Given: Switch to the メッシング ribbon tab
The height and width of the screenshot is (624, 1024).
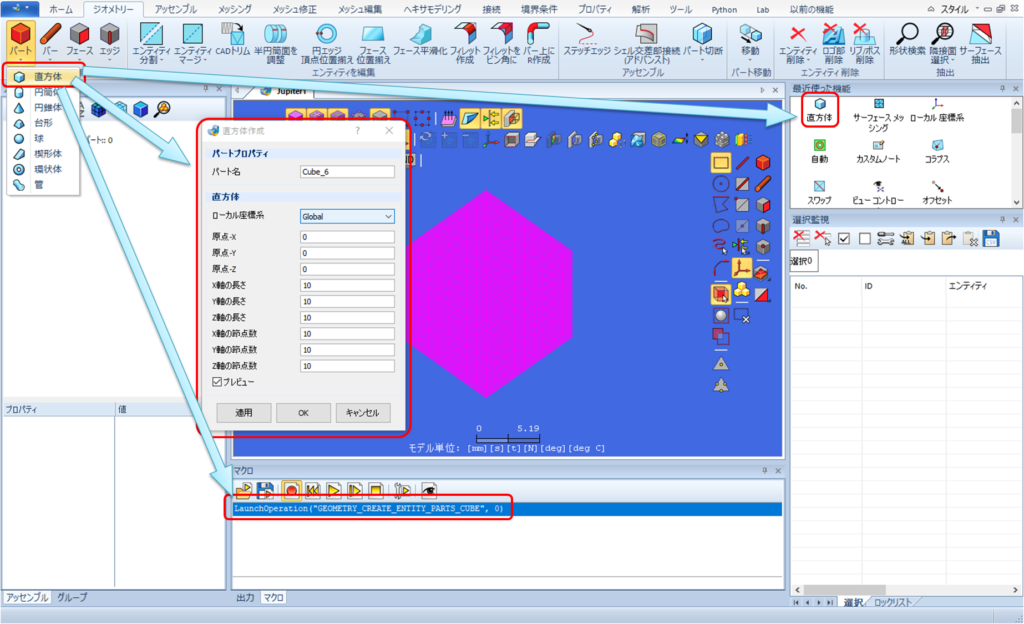Looking at the screenshot, I should coord(234,9).
